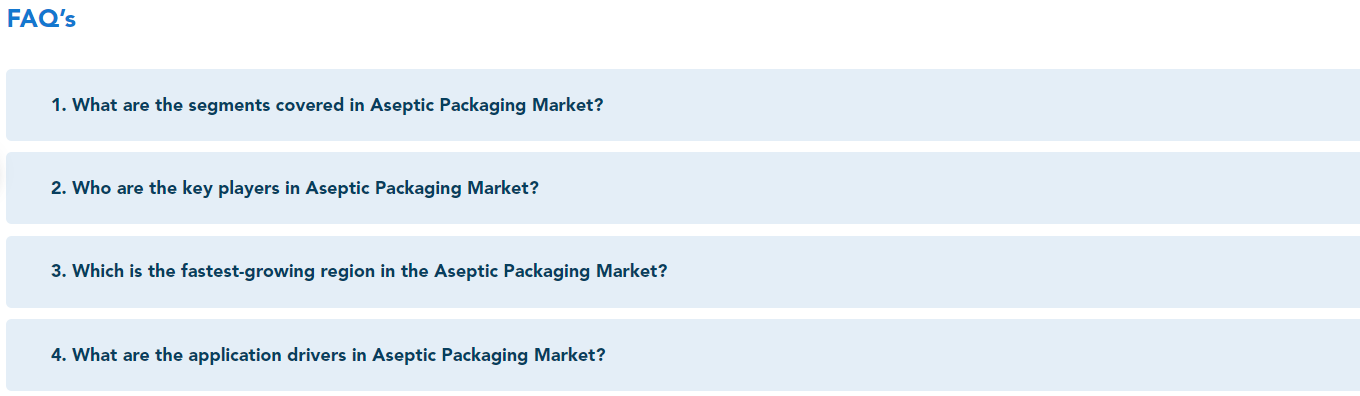Open FAQ item number 1
This screenshot has width=1360, height=396.
click(x=683, y=105)
